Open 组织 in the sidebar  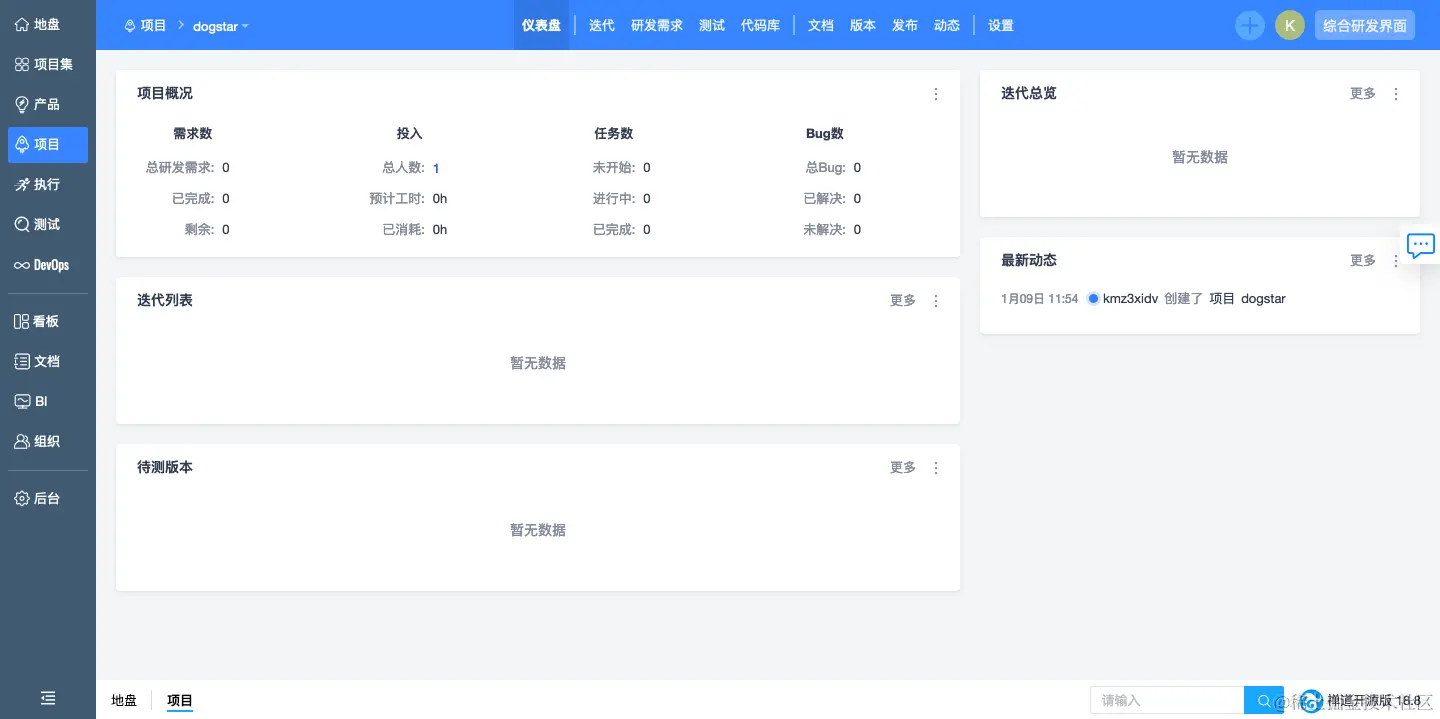47,441
